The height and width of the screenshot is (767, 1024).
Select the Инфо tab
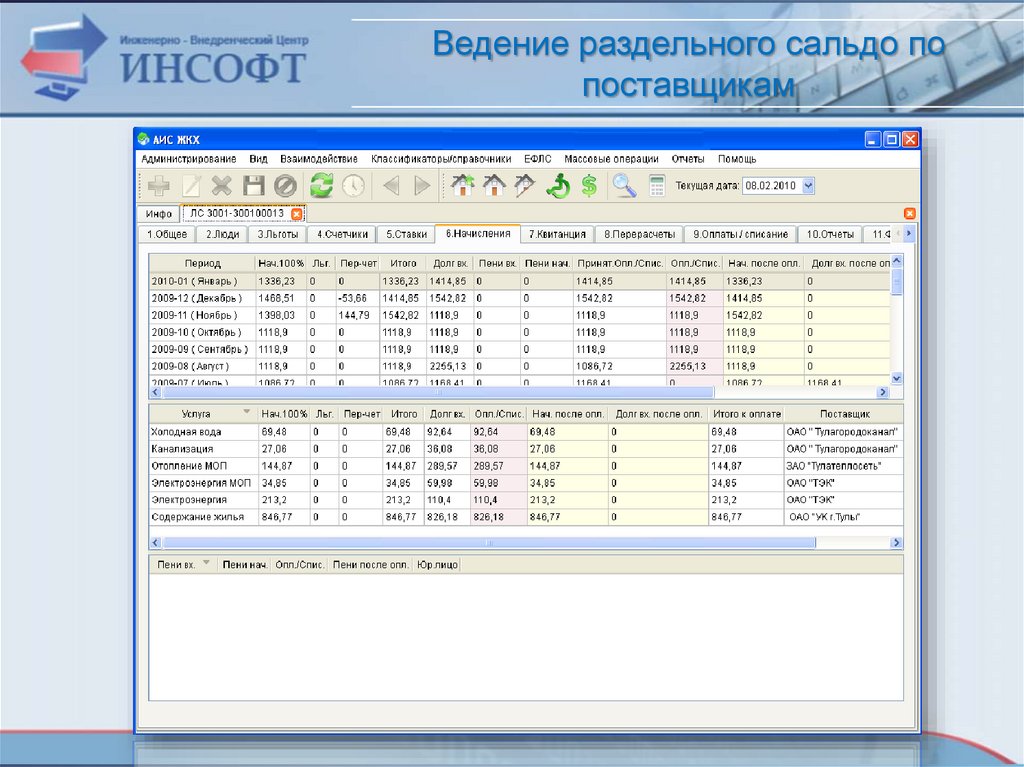pyautogui.click(x=159, y=214)
